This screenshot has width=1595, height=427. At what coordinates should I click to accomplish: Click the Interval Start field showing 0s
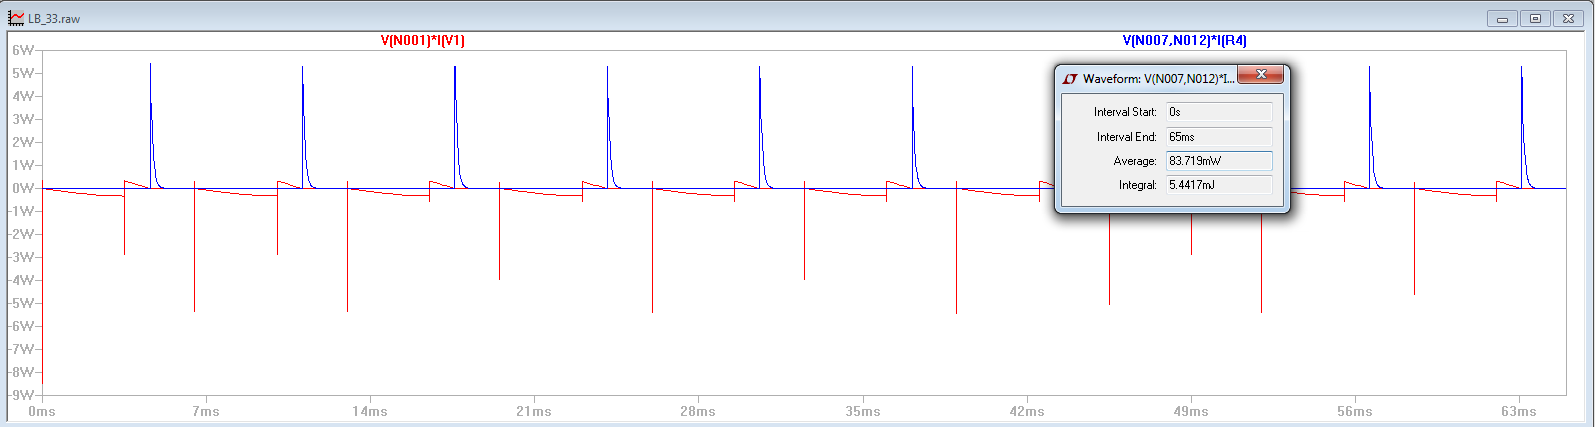point(1218,112)
